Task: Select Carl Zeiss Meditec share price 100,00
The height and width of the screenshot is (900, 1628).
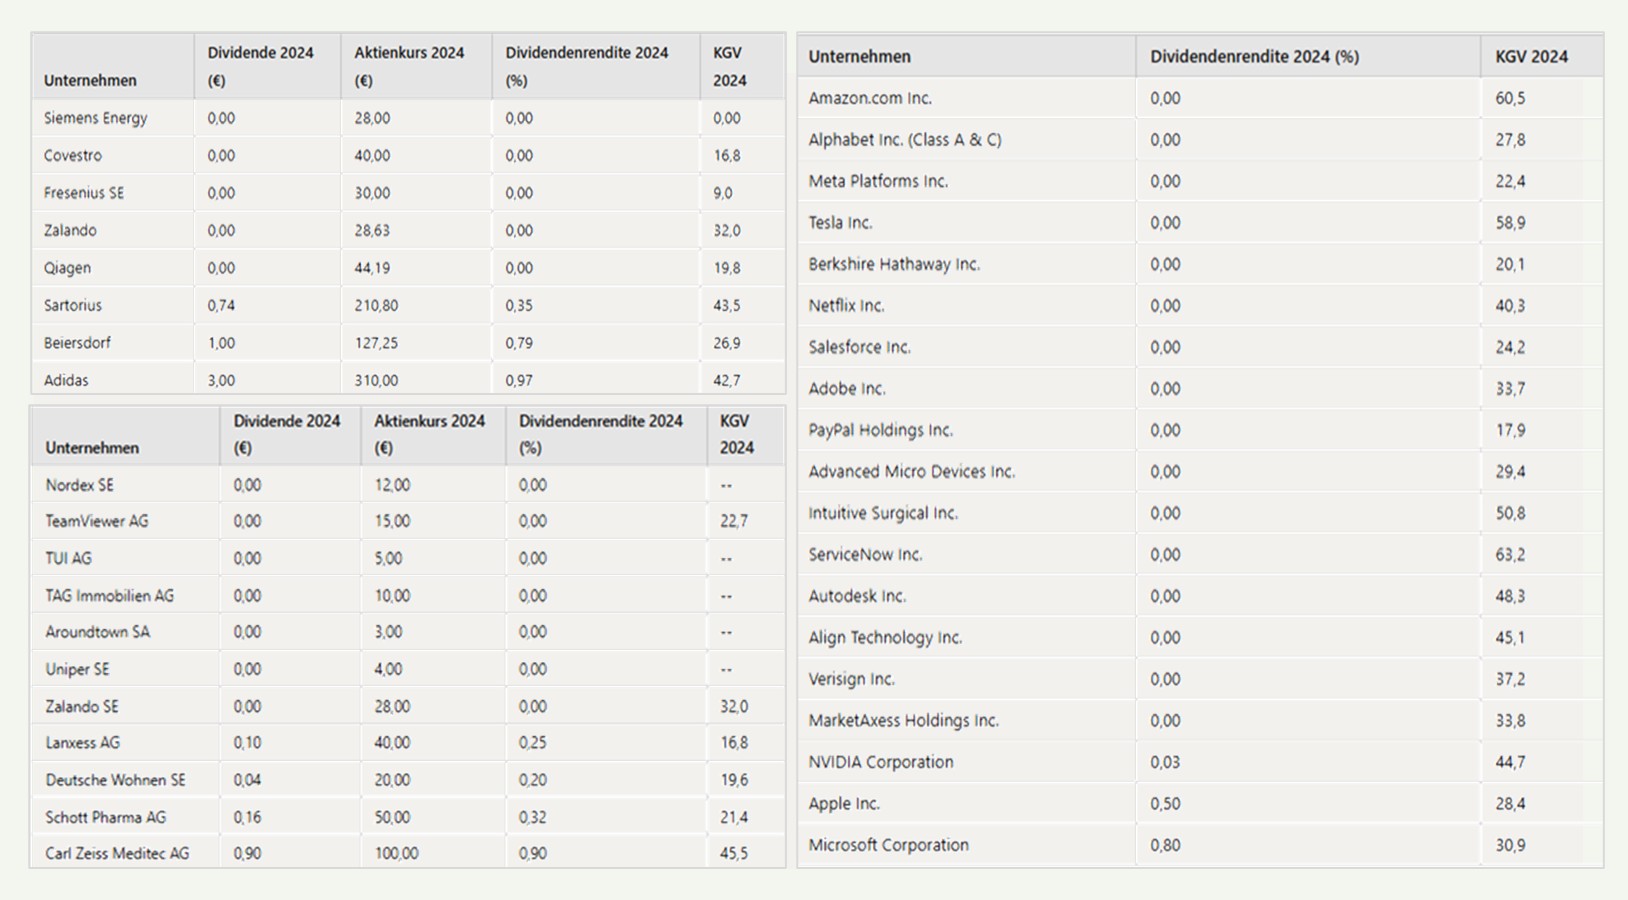Action: point(396,853)
